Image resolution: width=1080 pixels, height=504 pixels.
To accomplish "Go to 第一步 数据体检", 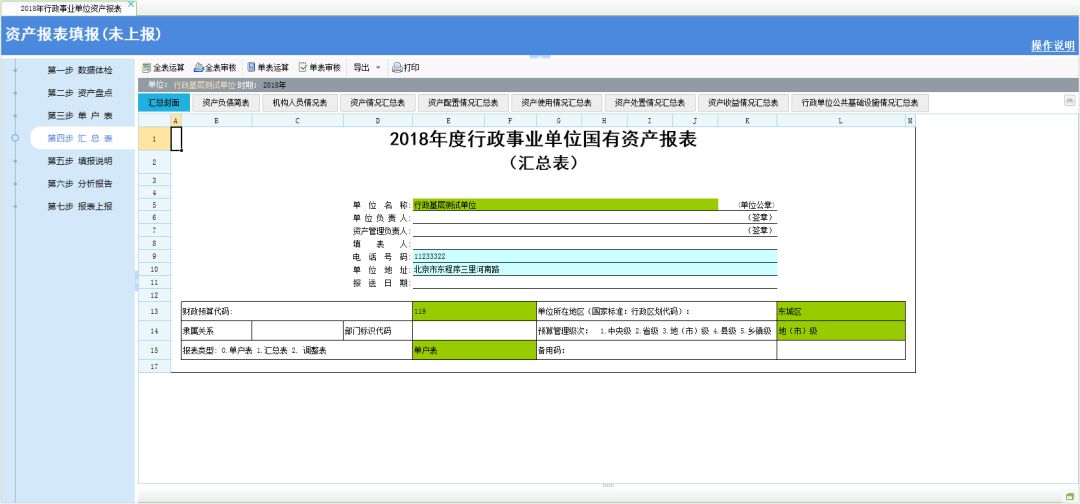I will tap(80, 70).
